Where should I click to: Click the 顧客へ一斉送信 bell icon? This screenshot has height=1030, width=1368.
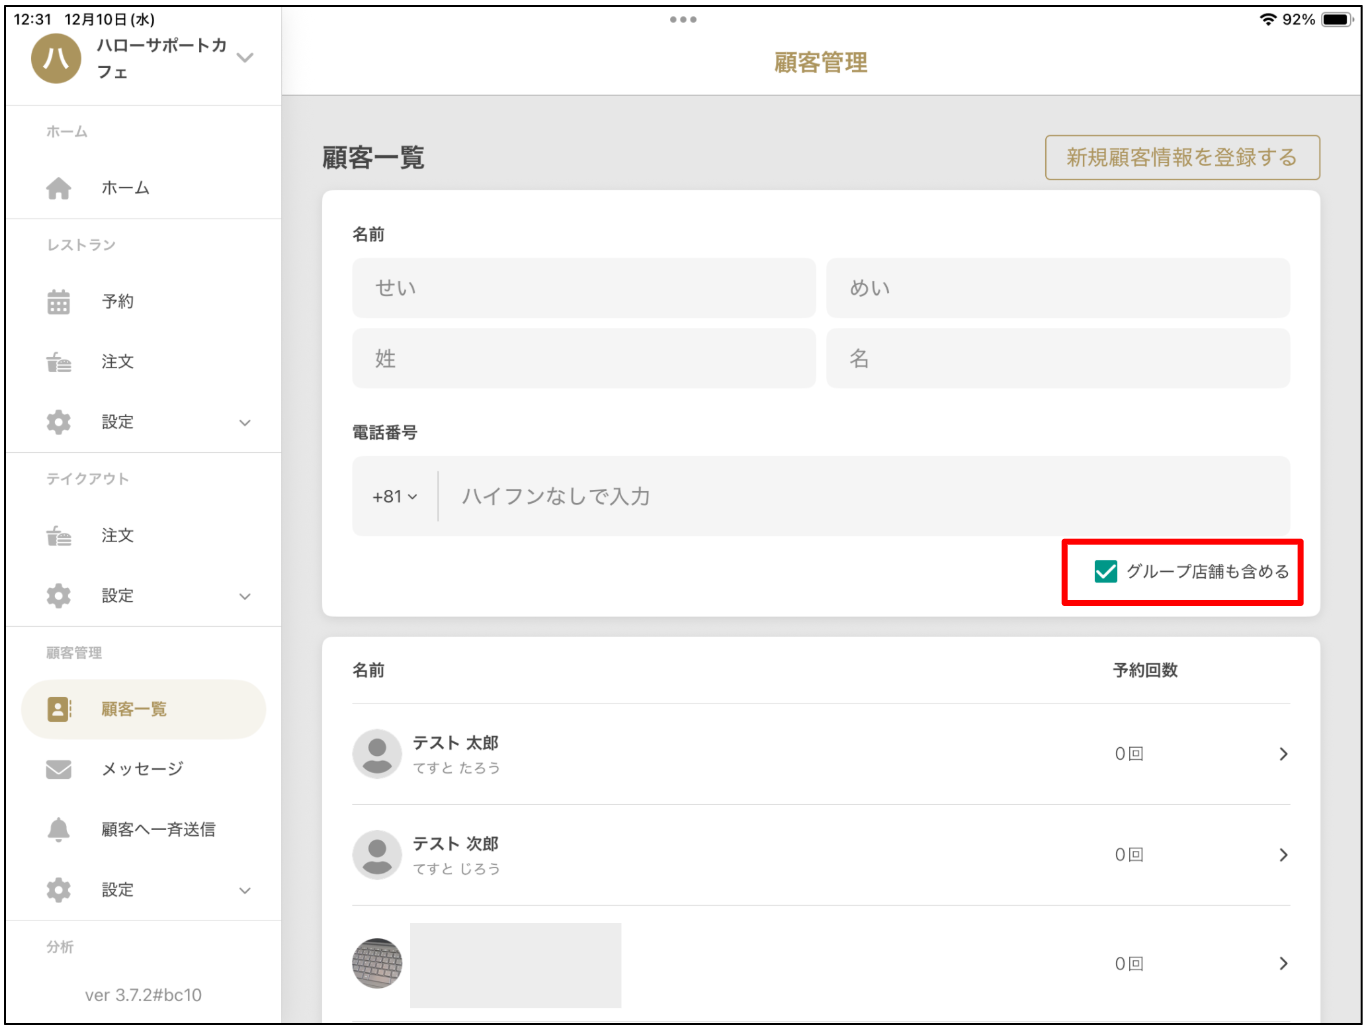point(58,829)
